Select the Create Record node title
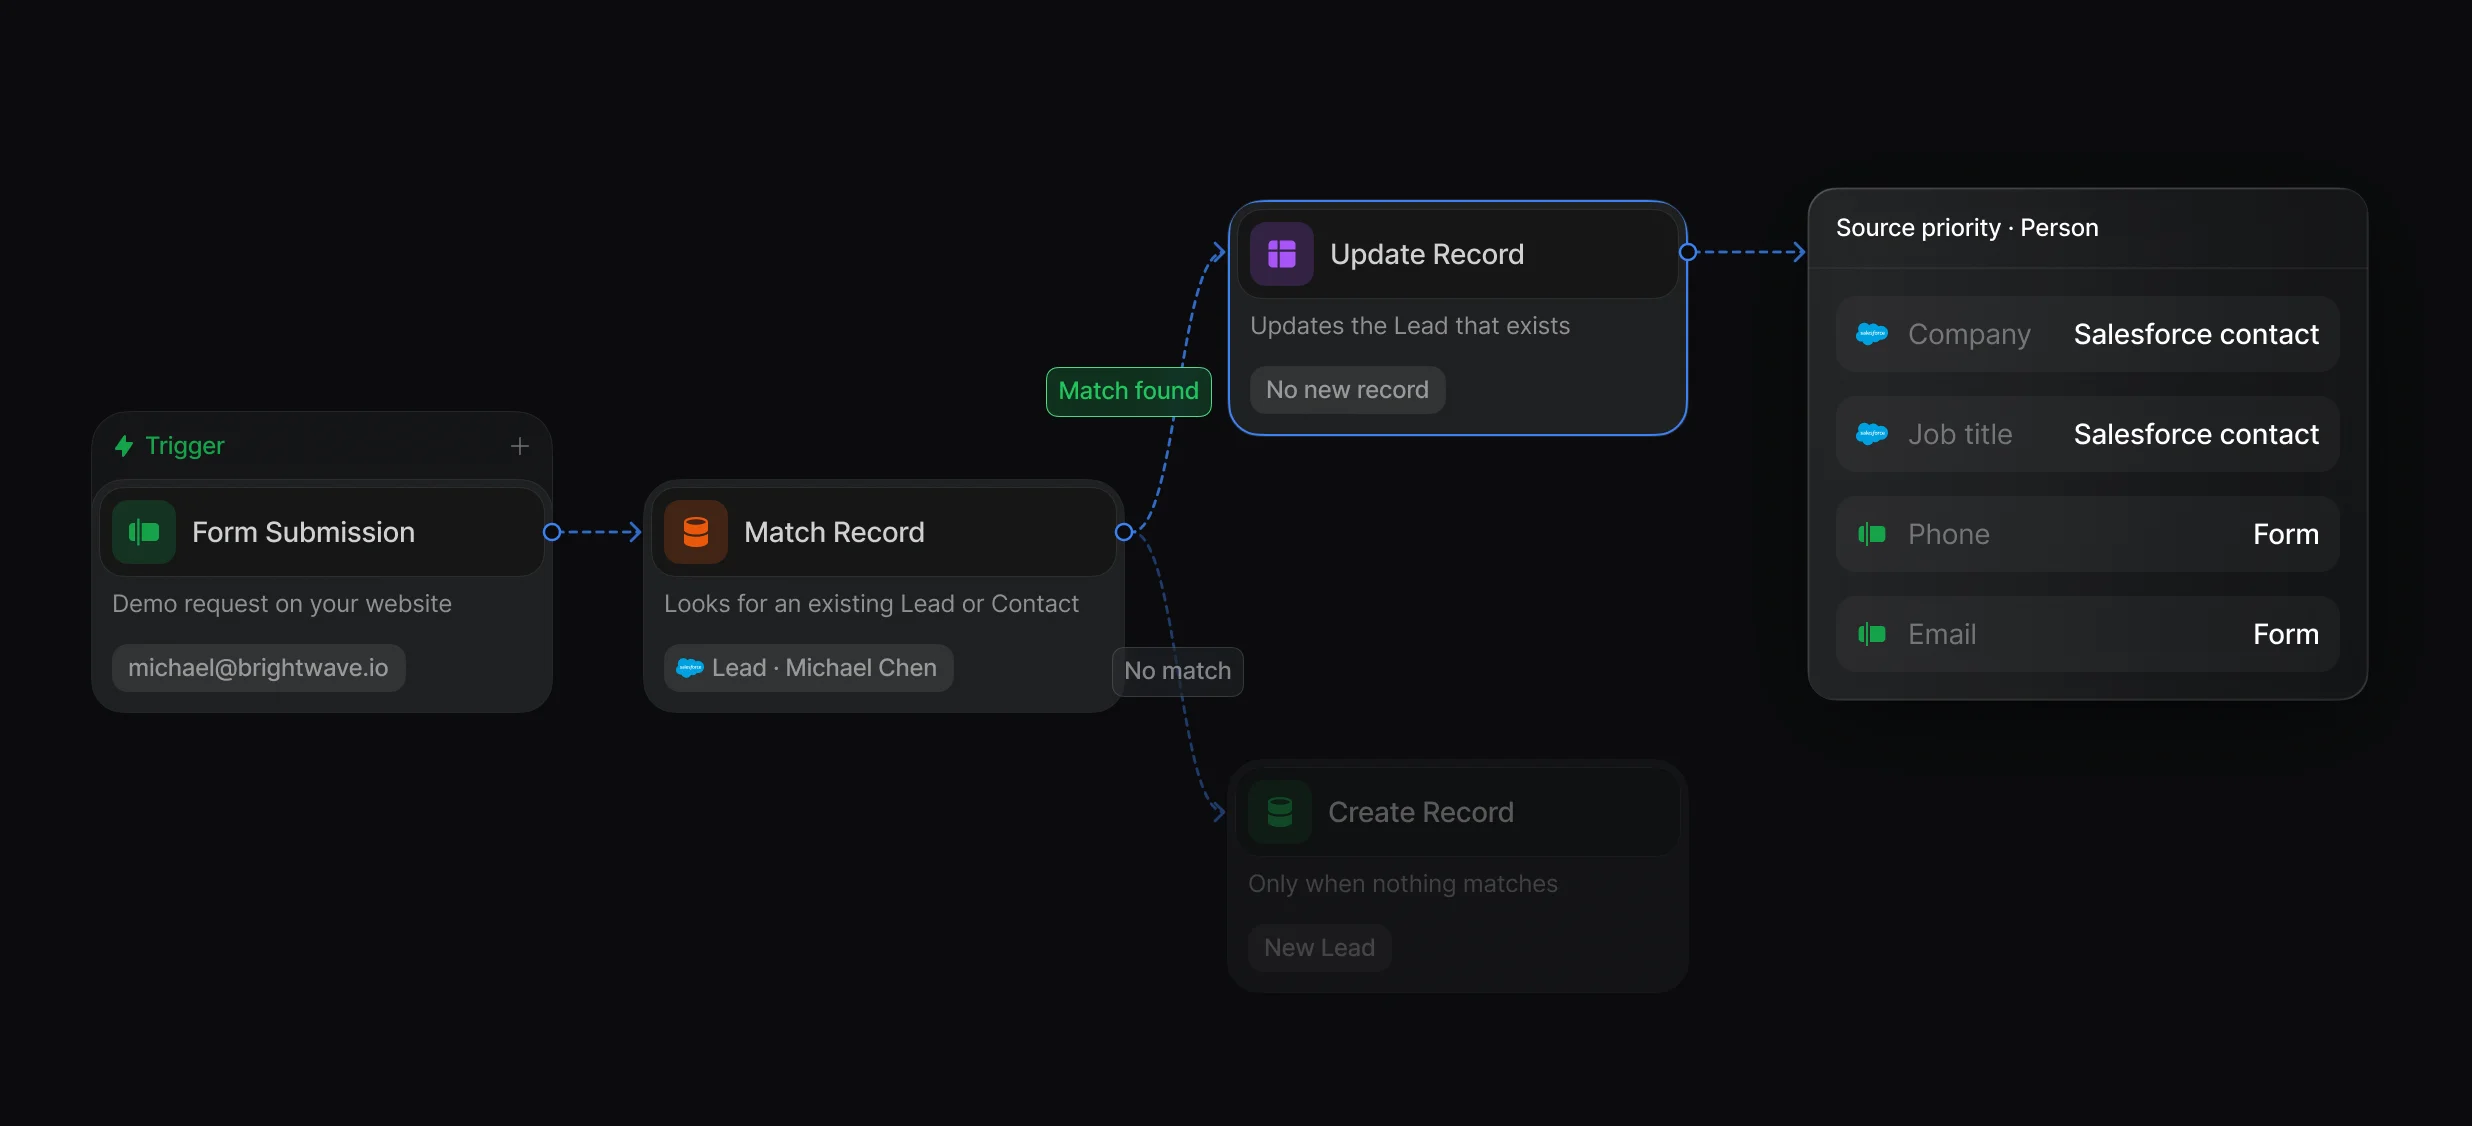This screenshot has height=1126, width=2472. [x=1421, y=812]
